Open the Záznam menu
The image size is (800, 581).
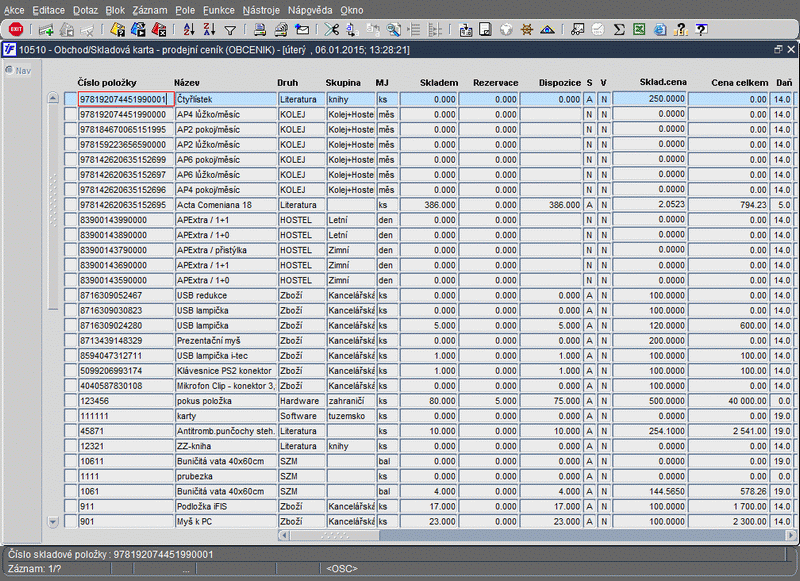pyautogui.click(x=151, y=9)
